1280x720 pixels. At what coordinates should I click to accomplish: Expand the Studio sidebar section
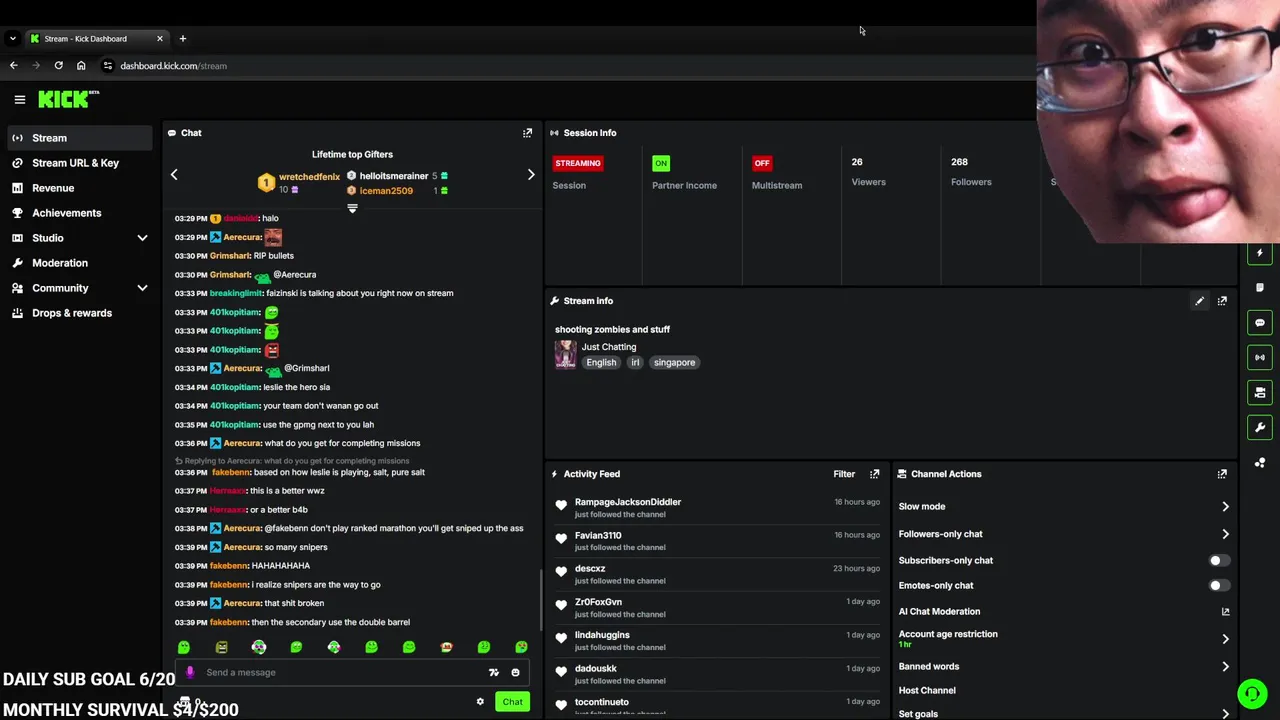pyautogui.click(x=142, y=238)
